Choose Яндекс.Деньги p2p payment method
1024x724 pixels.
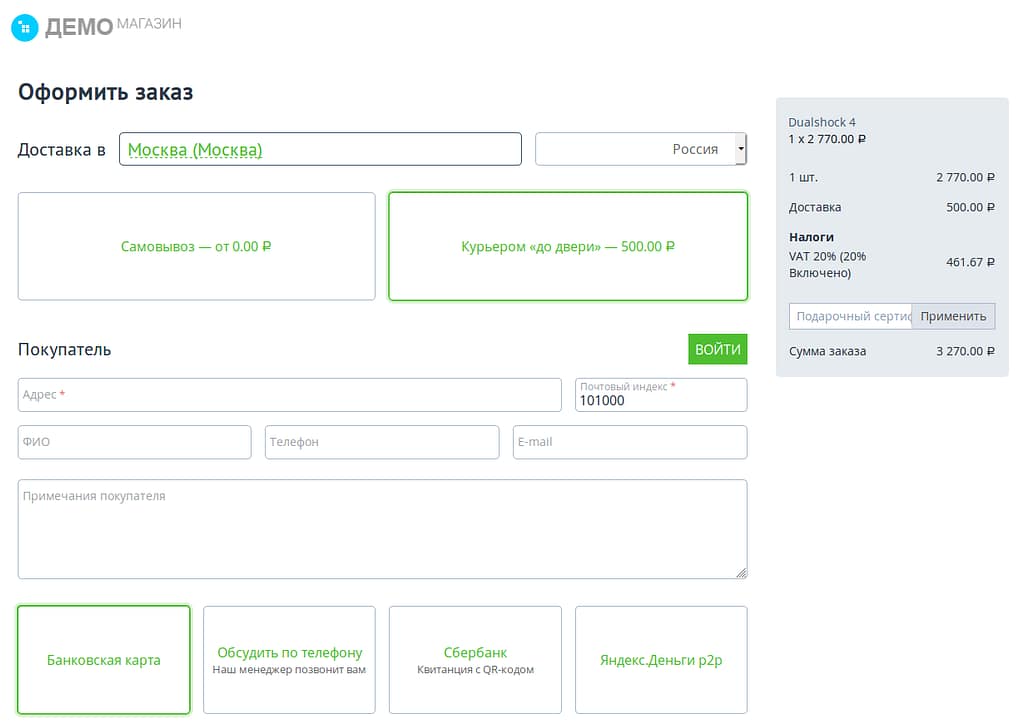(x=660, y=660)
